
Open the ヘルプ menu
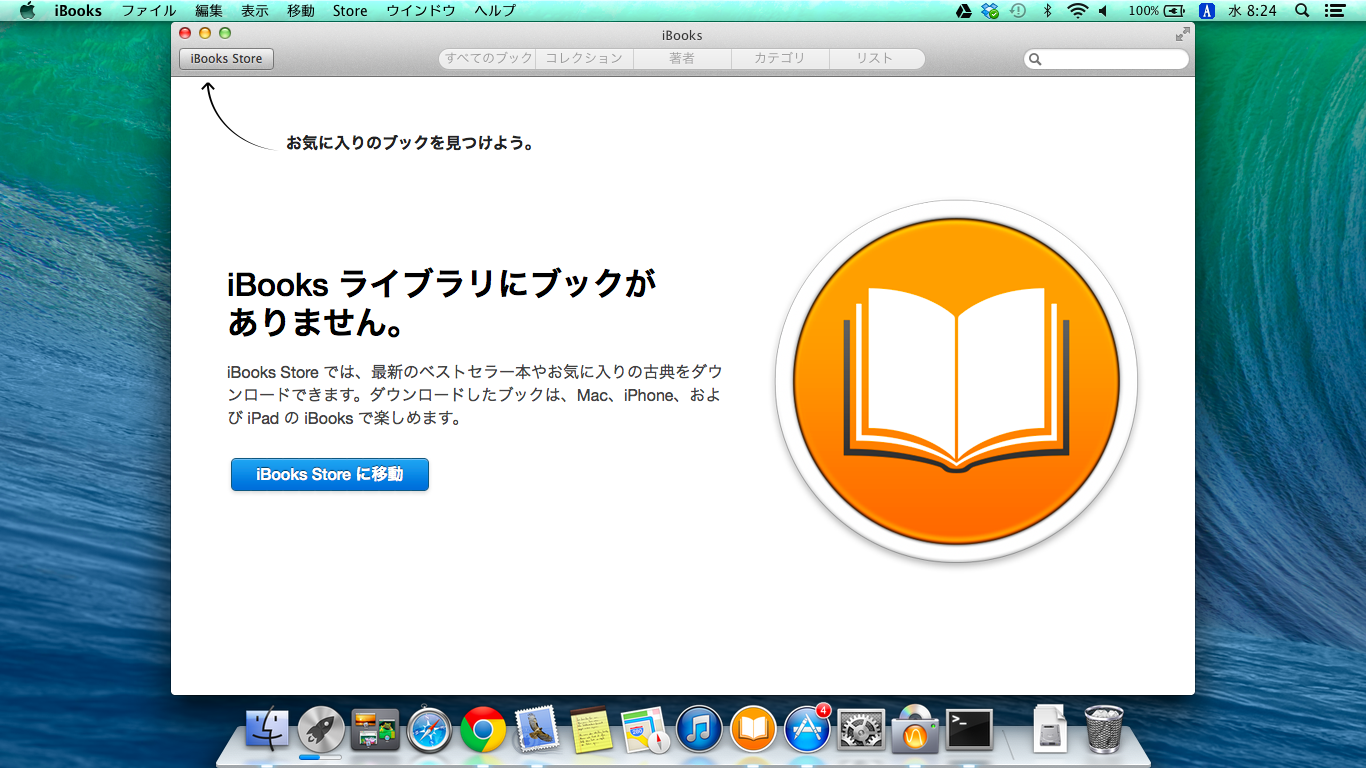pyautogui.click(x=495, y=11)
